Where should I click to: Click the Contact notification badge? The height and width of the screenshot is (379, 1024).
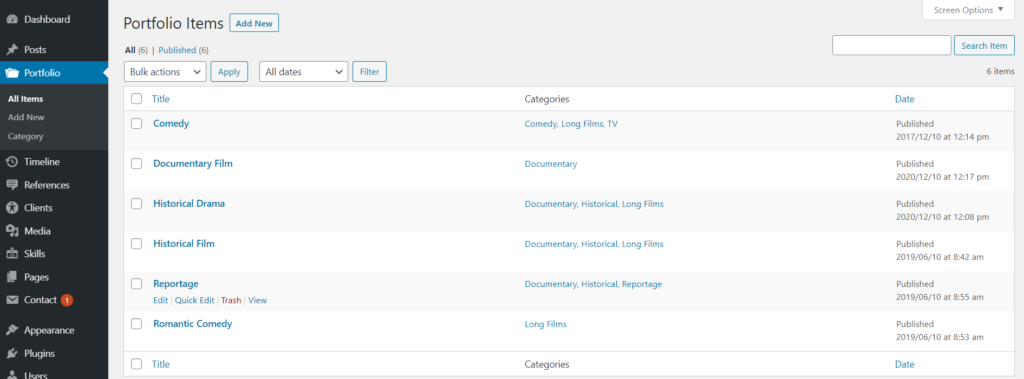pyautogui.click(x=67, y=300)
